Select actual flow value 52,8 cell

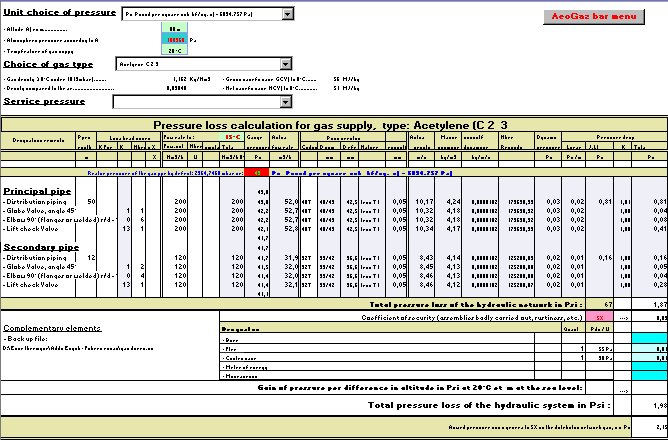285,229
